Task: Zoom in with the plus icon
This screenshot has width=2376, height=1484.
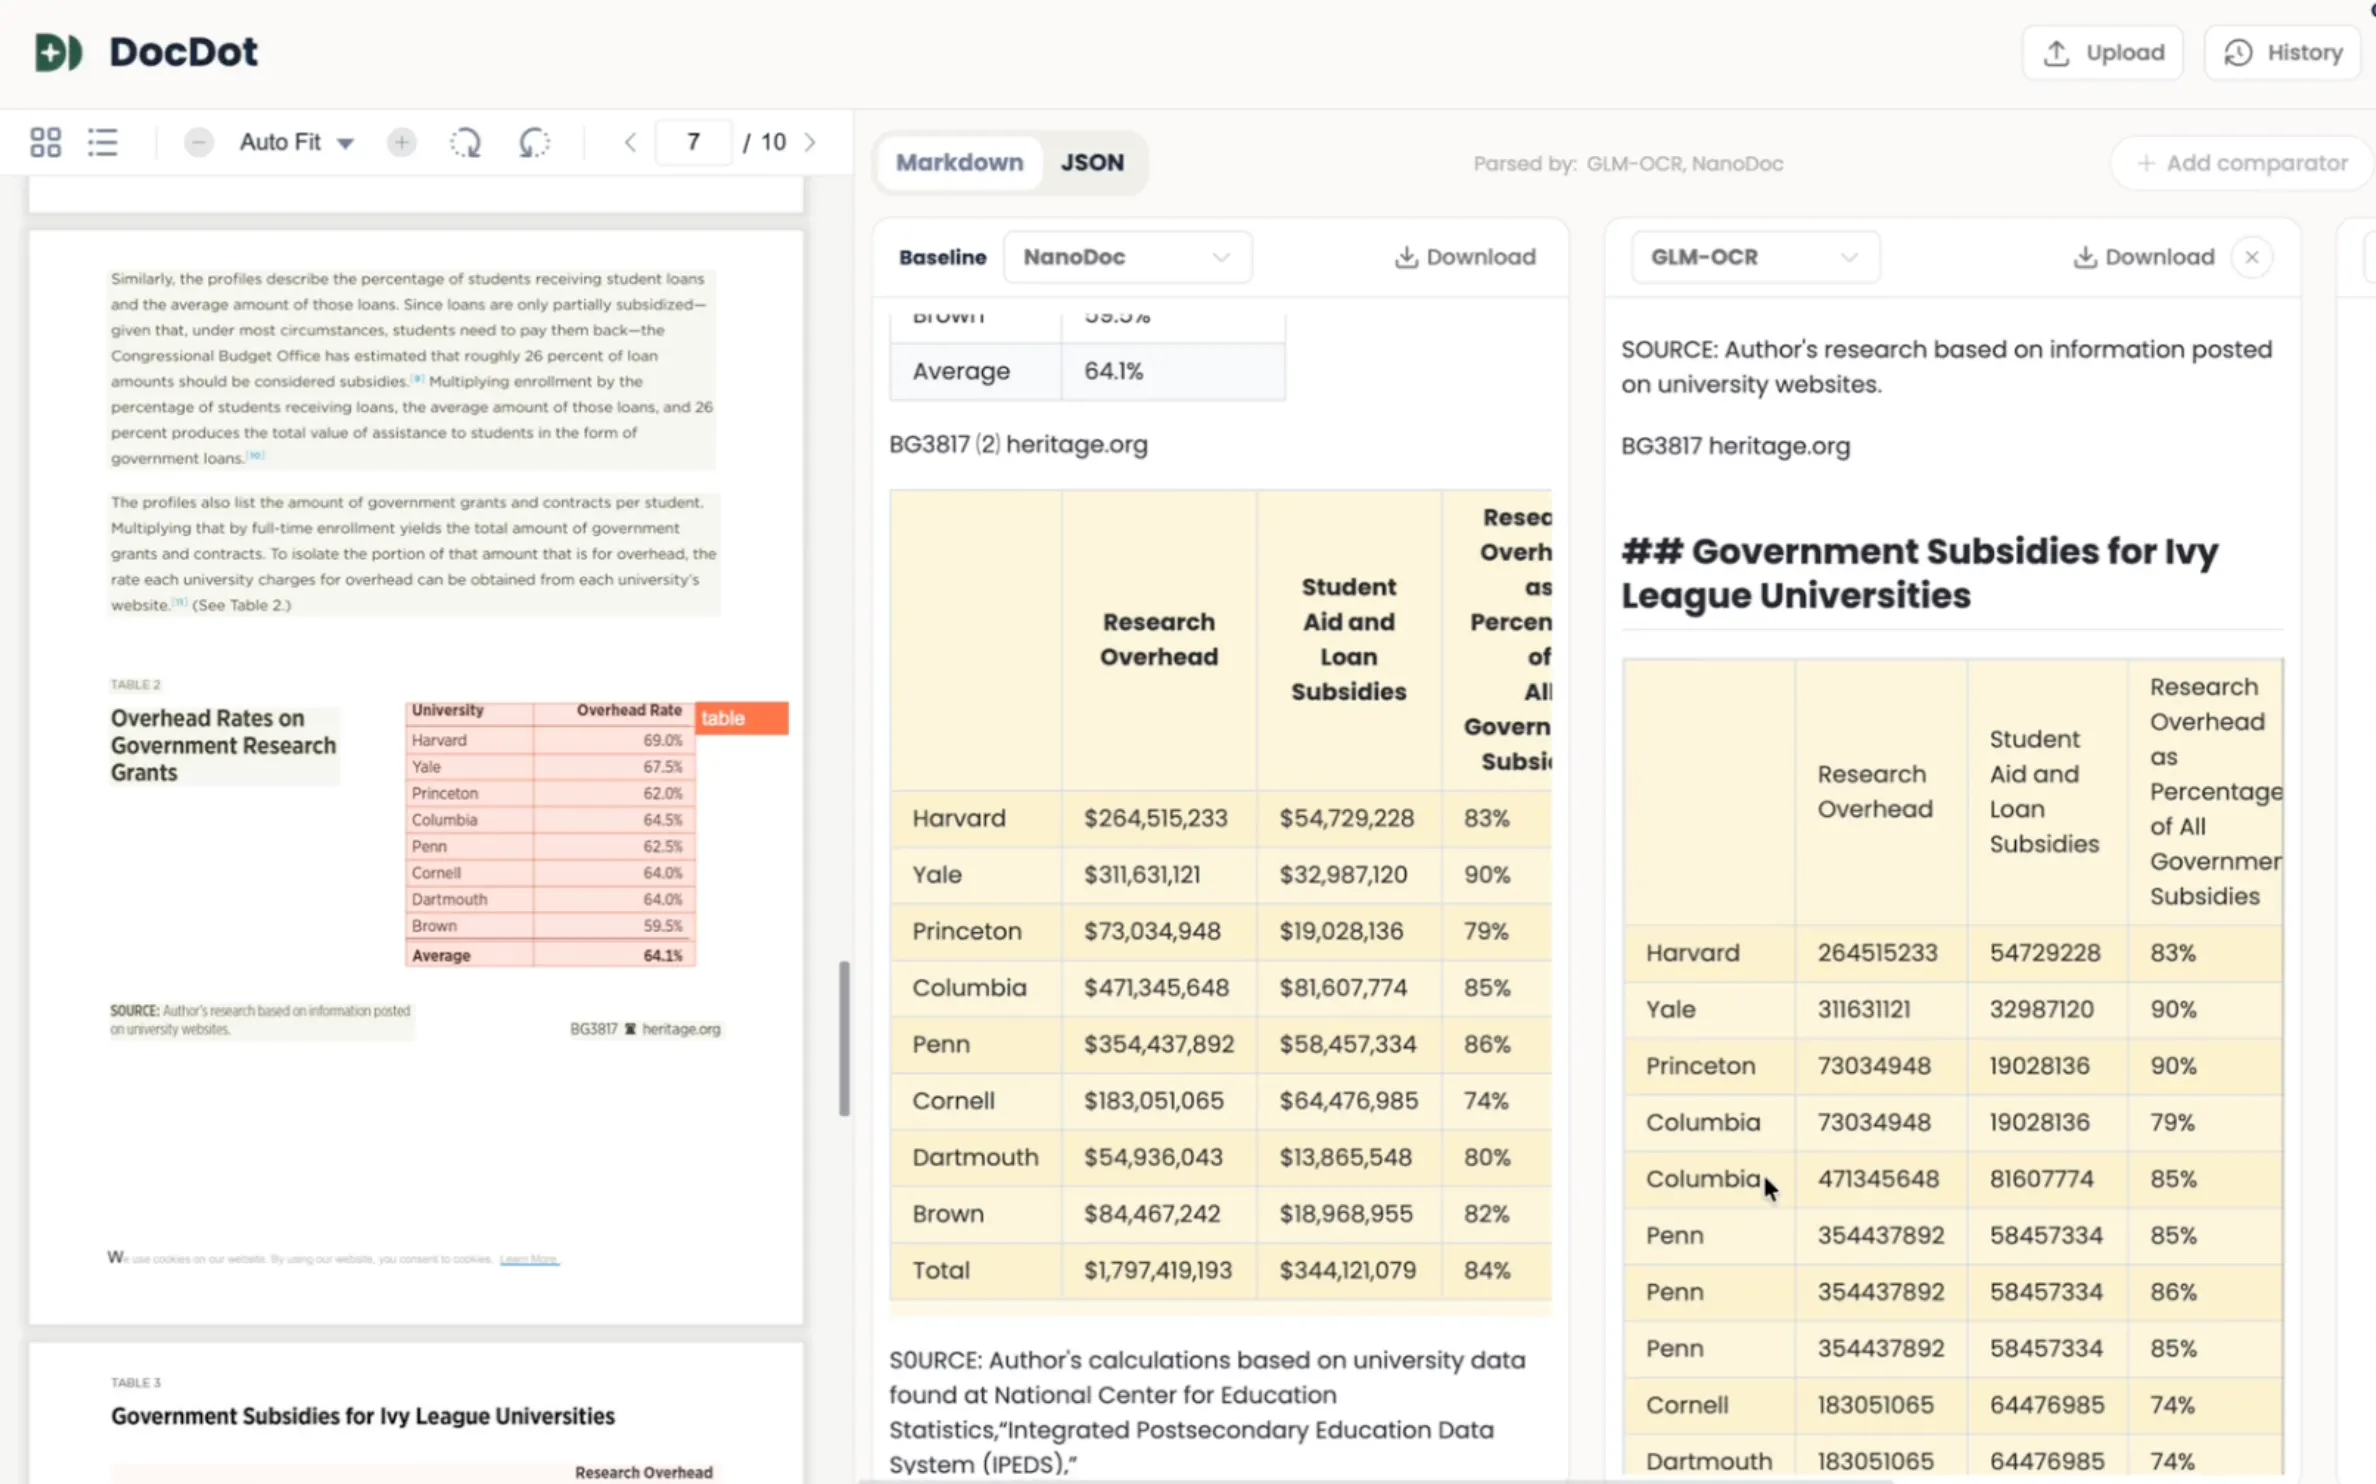Action: 401,142
